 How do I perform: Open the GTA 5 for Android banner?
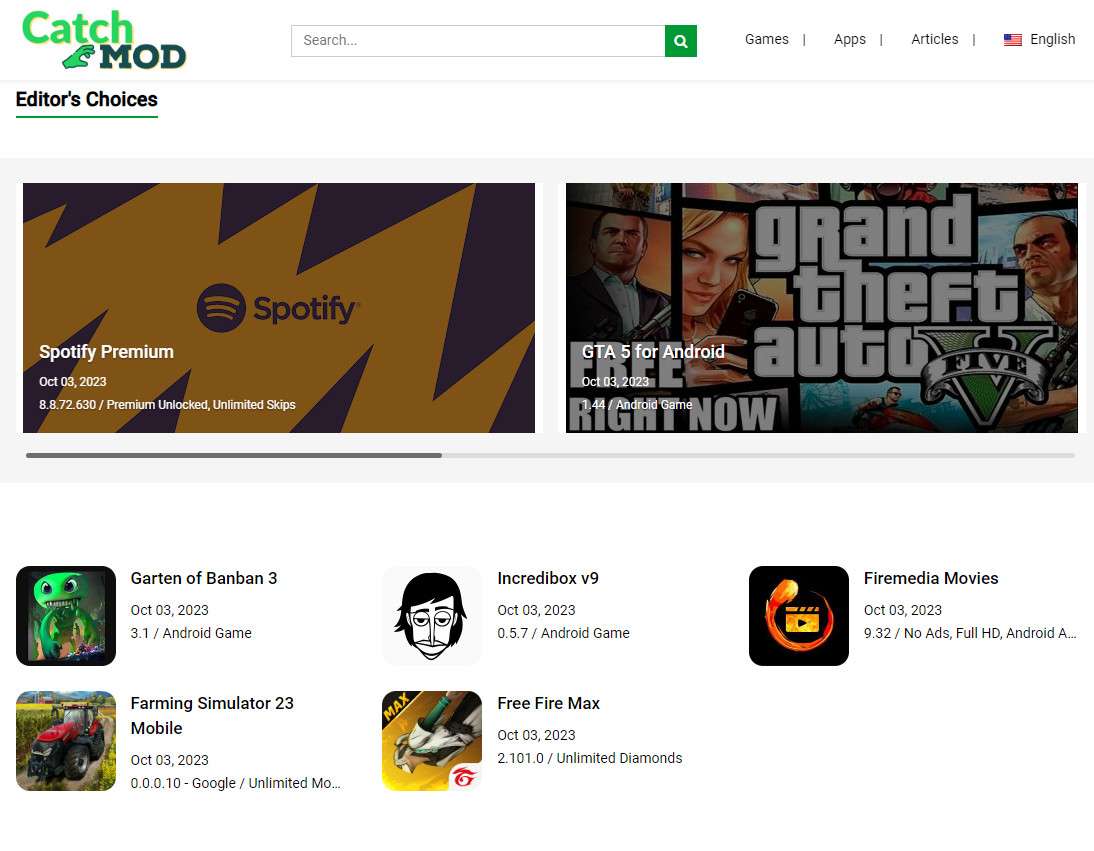[821, 308]
